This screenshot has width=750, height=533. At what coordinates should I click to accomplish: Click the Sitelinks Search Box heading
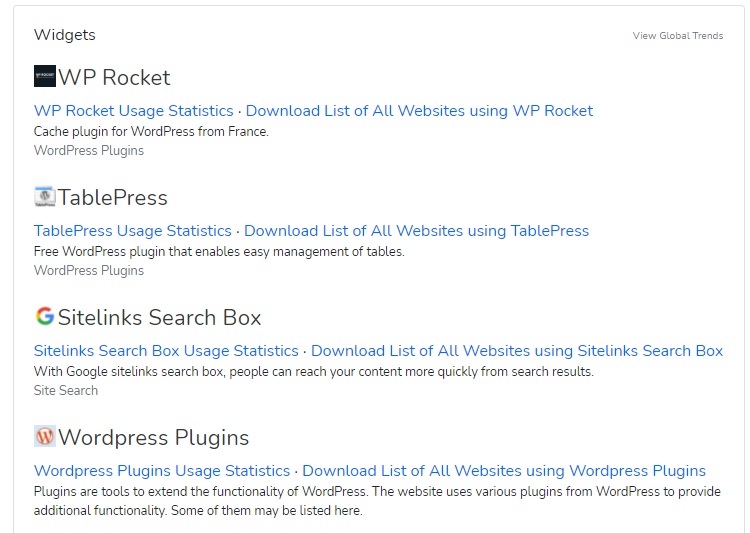click(x=159, y=318)
